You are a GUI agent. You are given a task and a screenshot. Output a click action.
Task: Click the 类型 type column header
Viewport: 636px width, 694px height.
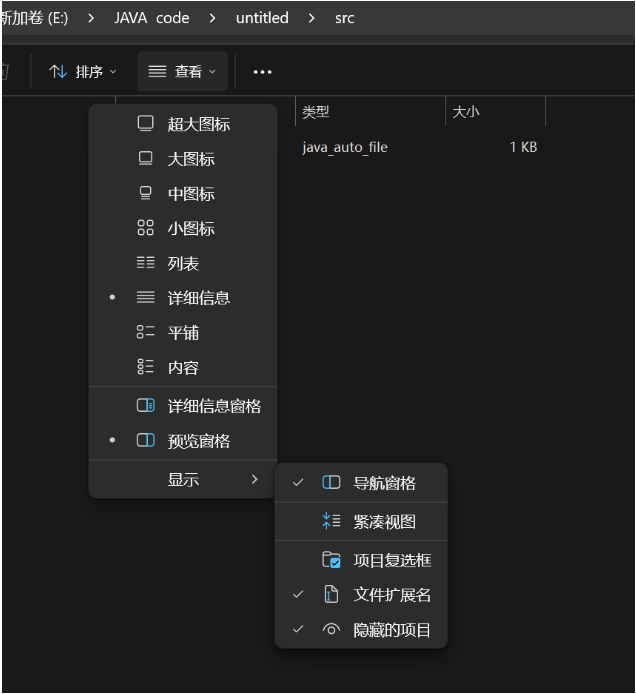(x=370, y=112)
